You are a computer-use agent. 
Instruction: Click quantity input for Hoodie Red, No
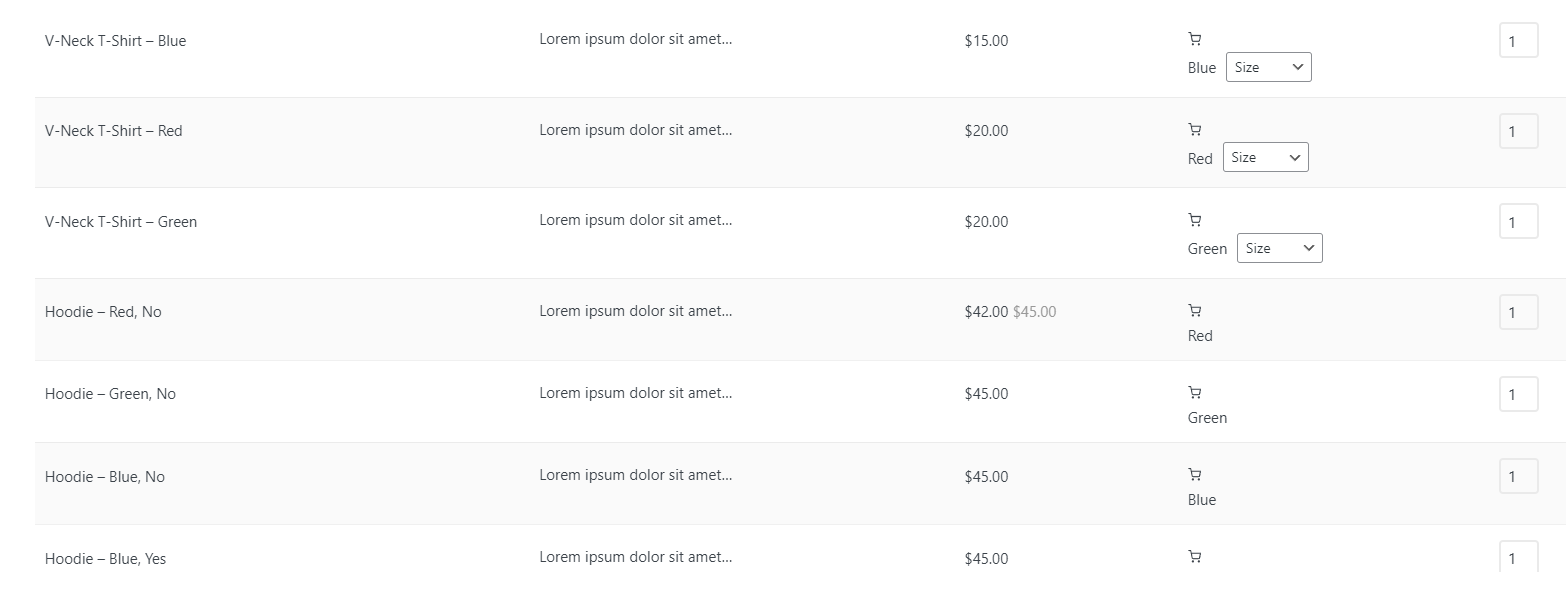1518,312
